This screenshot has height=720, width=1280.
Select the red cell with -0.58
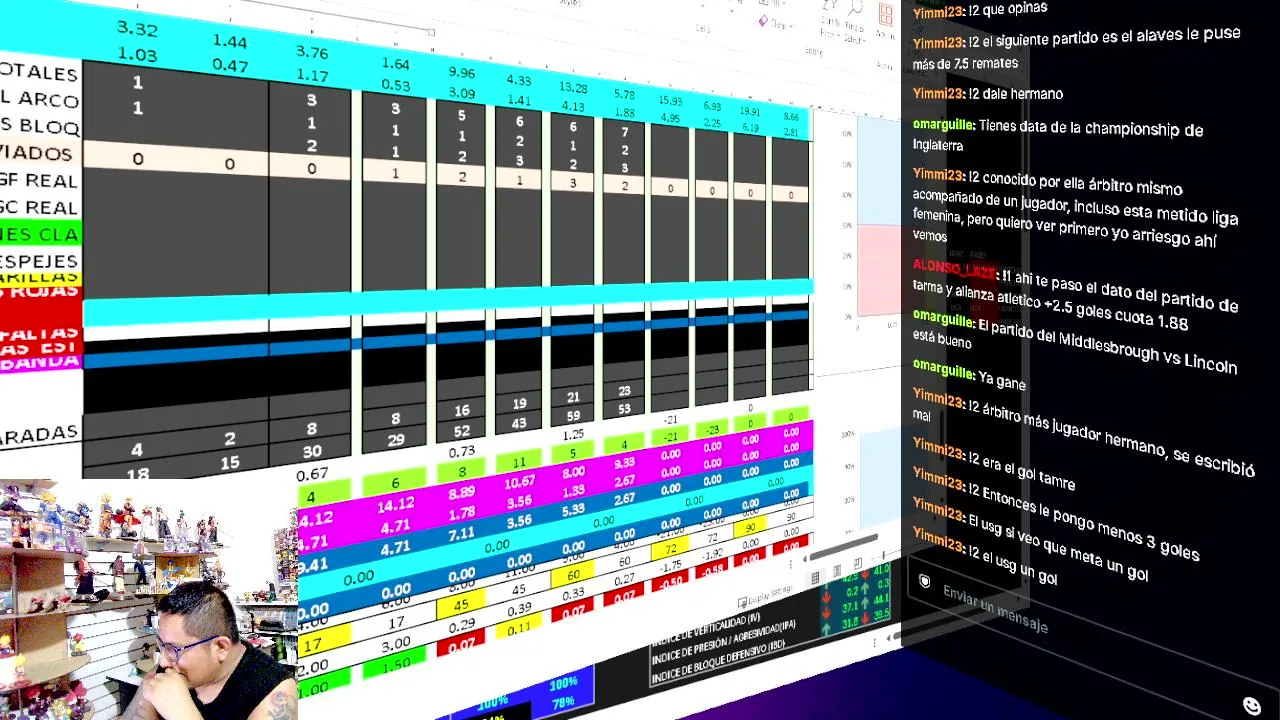(x=711, y=570)
